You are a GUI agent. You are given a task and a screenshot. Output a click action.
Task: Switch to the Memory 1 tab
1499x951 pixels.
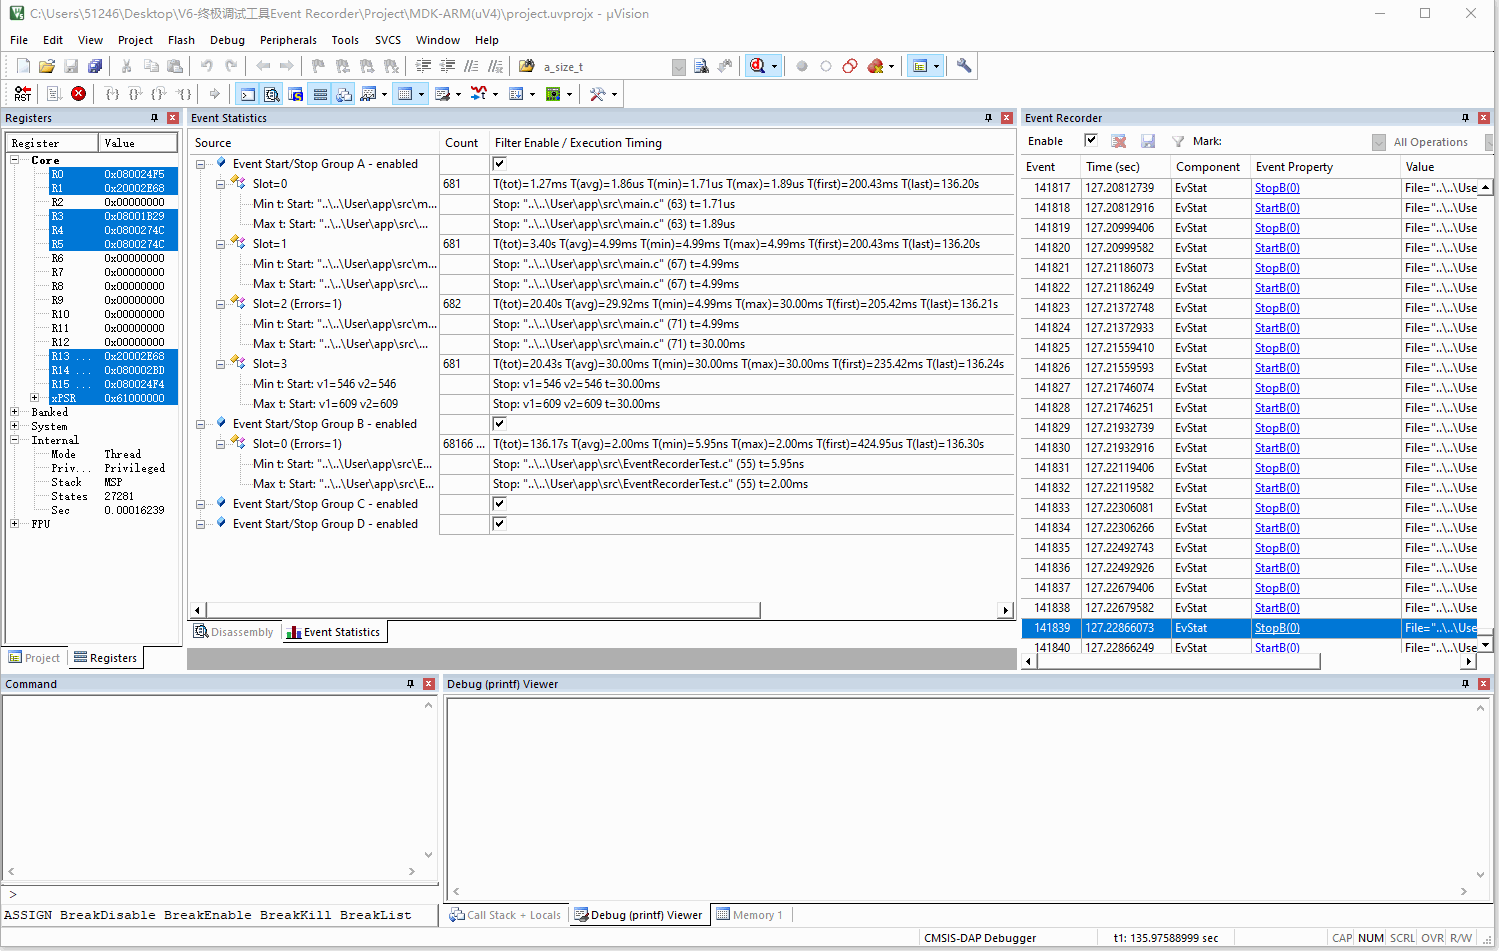tap(750, 915)
